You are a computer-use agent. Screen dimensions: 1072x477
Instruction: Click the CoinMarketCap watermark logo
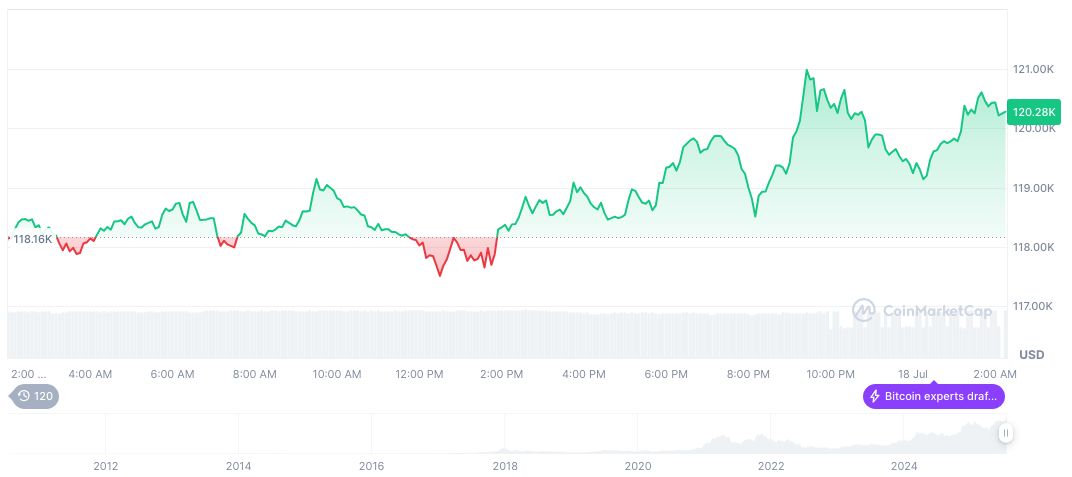coord(922,311)
